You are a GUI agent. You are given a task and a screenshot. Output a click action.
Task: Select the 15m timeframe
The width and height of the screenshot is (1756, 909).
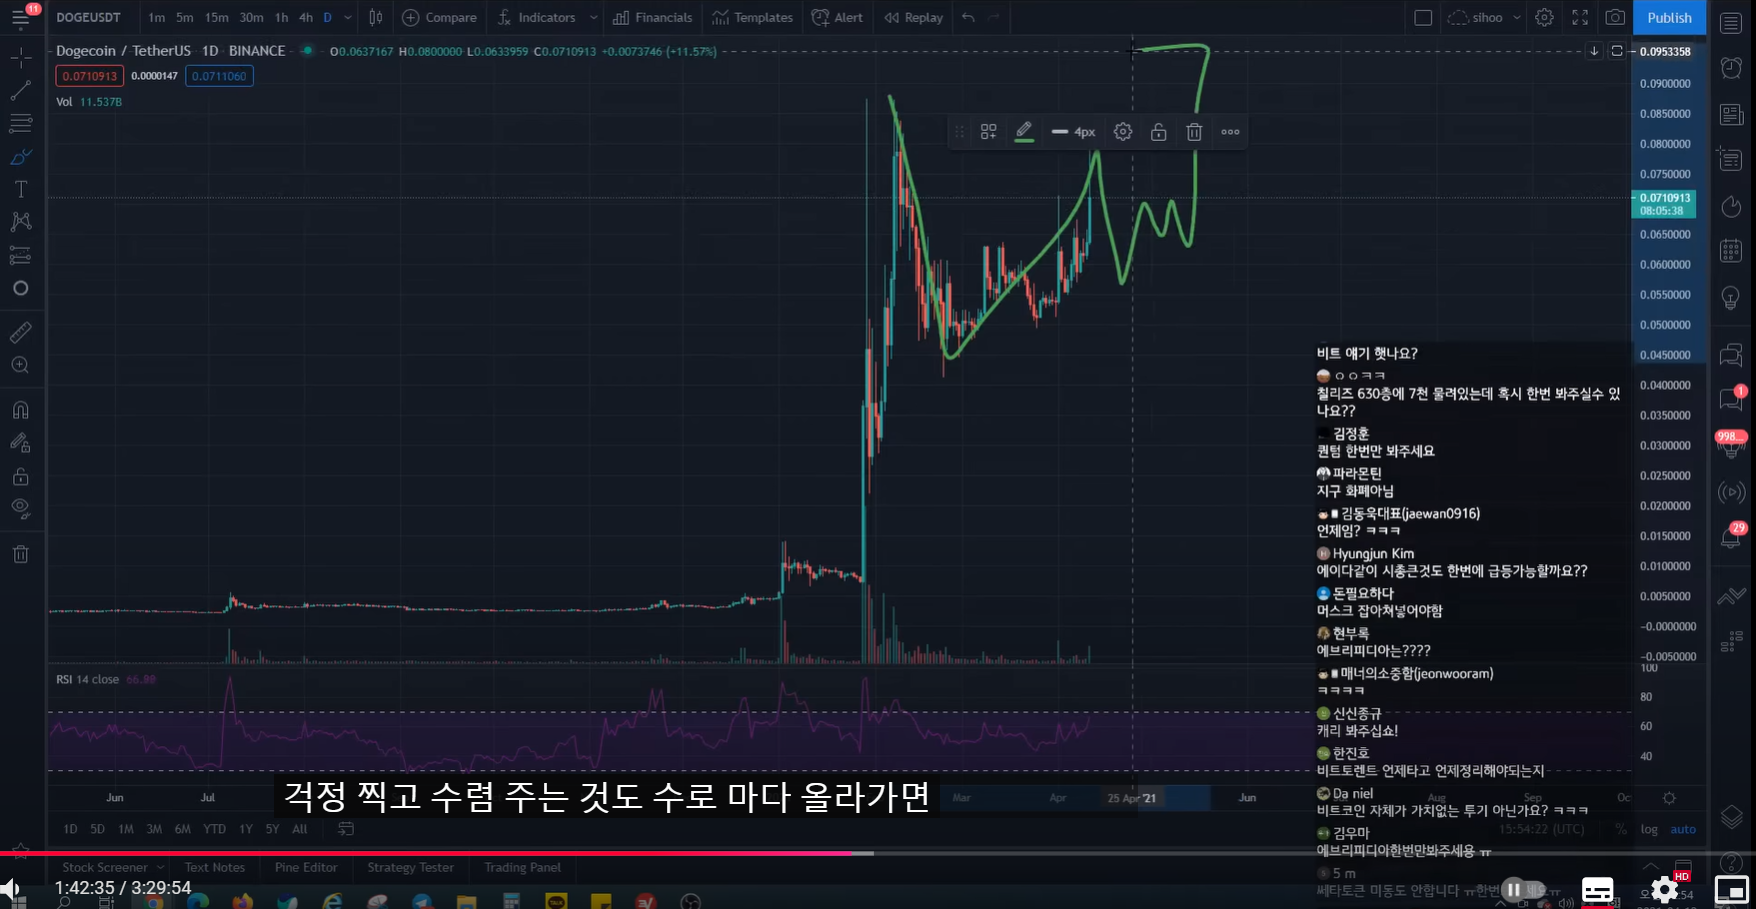coord(216,17)
